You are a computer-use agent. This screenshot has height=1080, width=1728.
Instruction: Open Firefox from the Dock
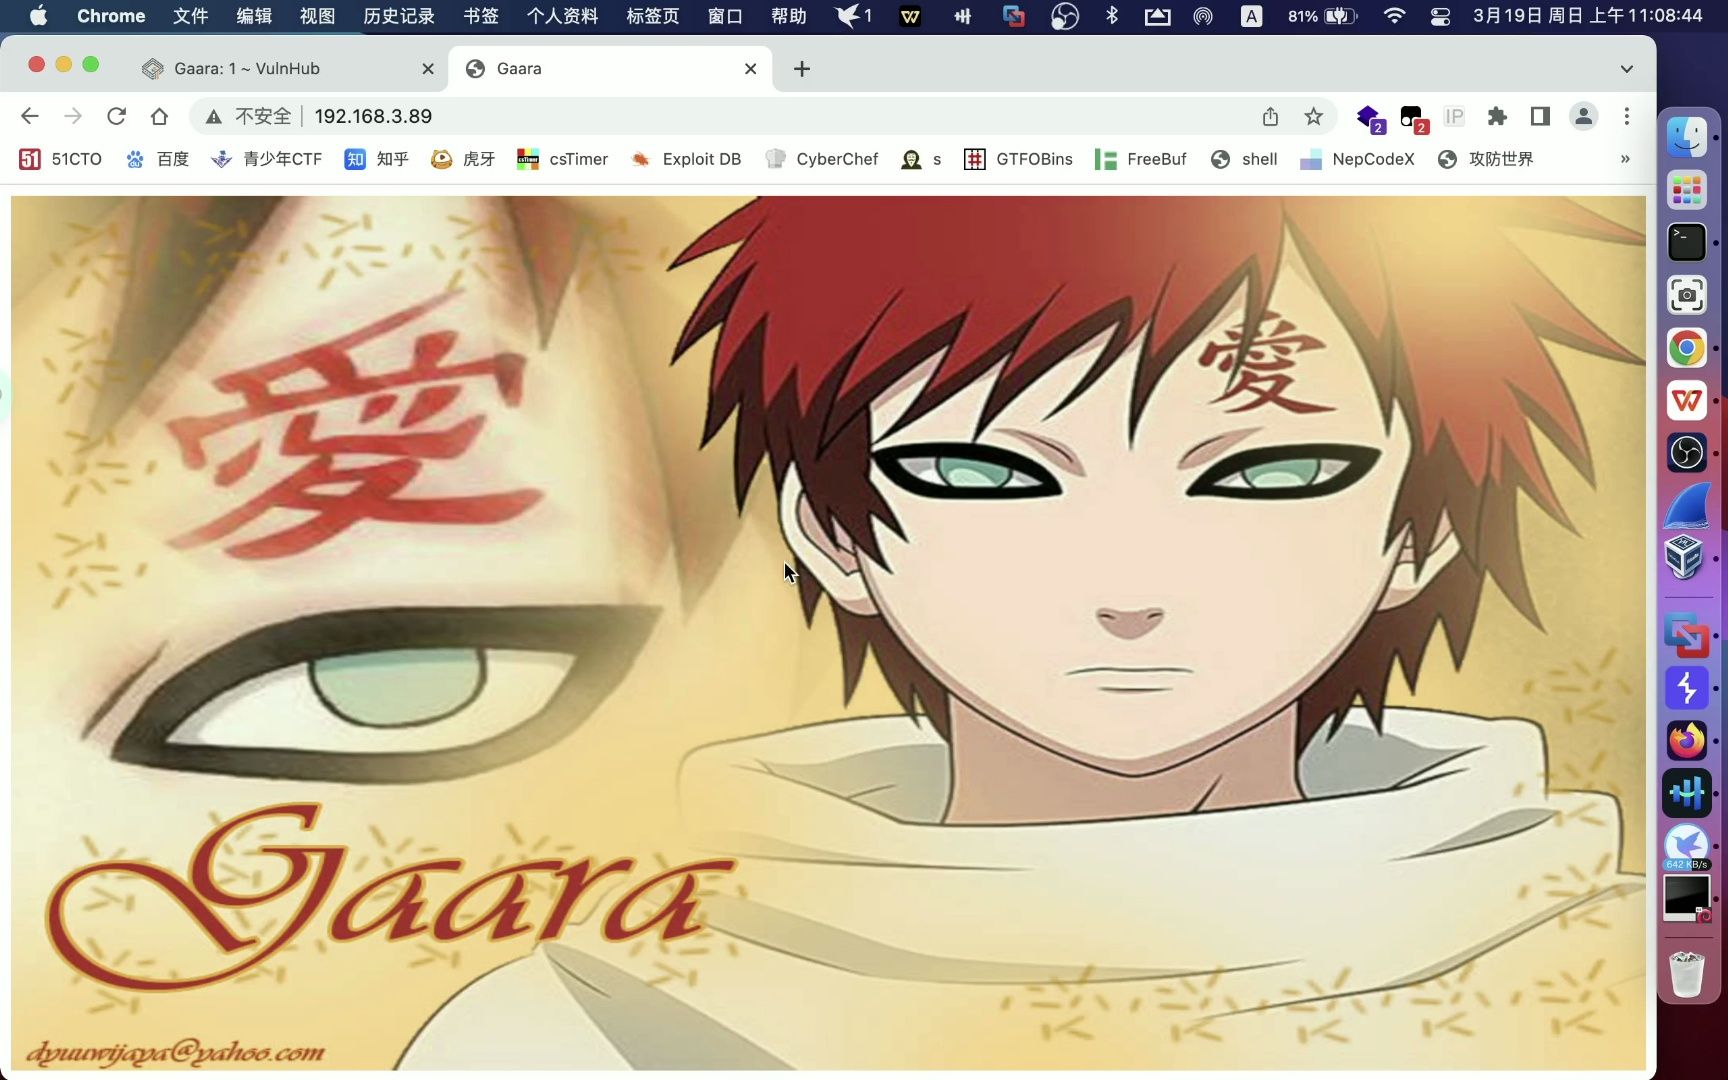[1687, 741]
